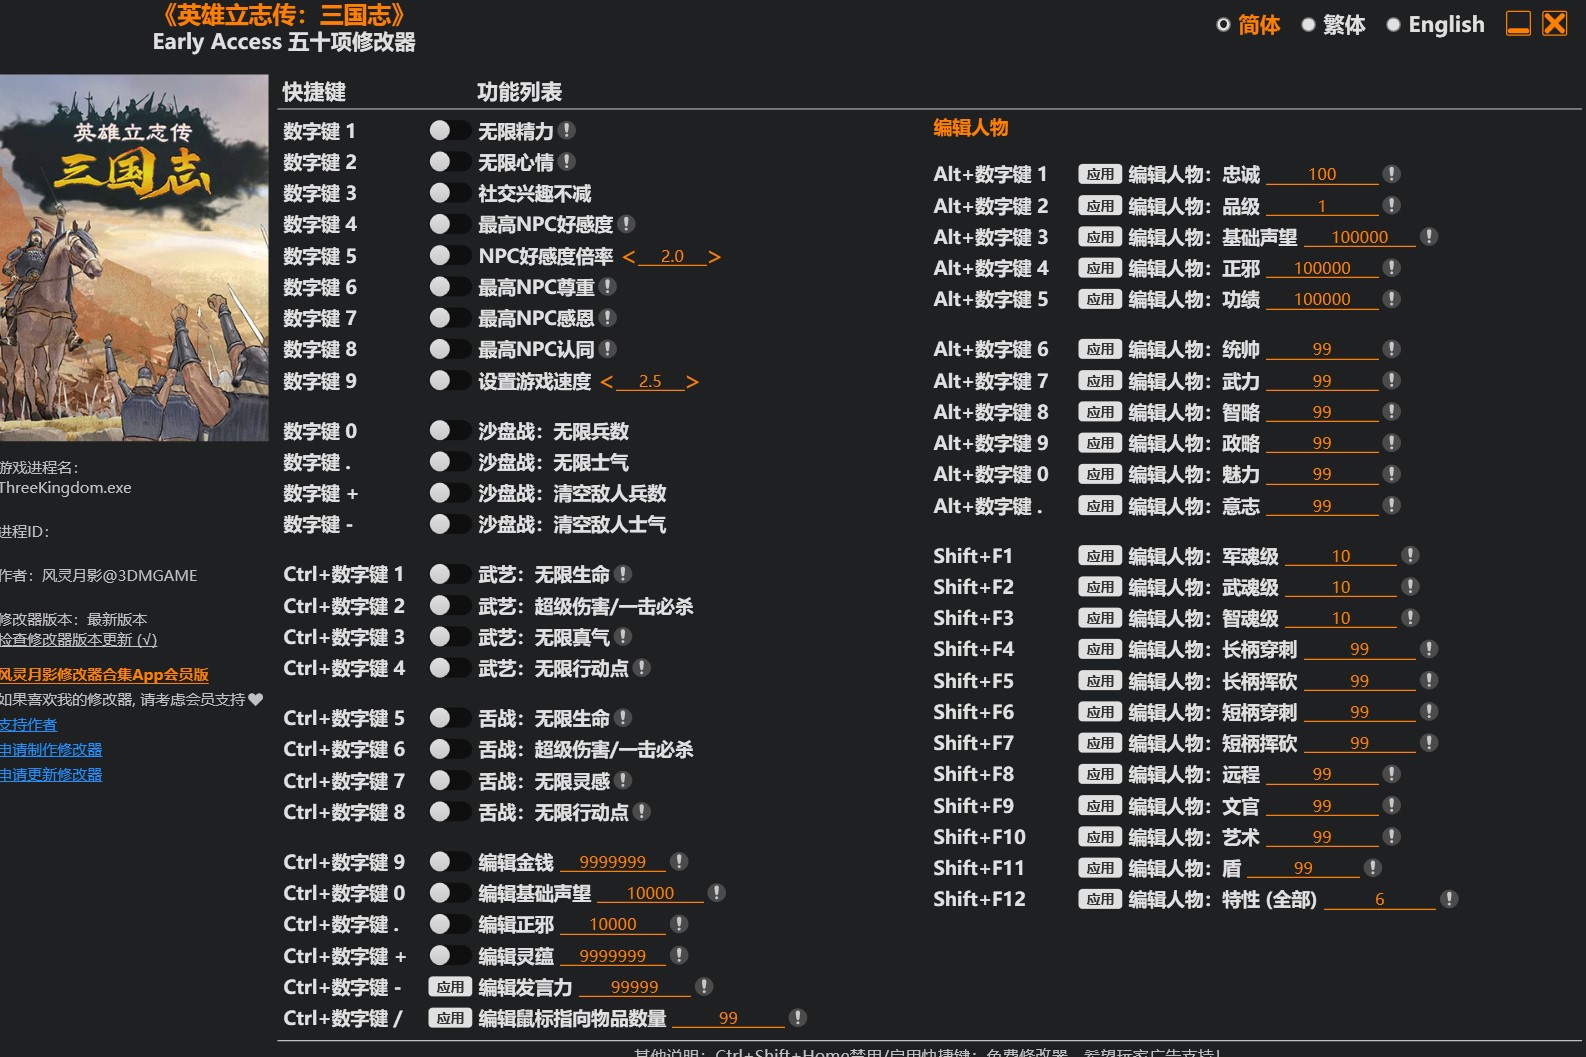Screen dimensions: 1586x1057
Task: Click 应用 for 编辑人物: 品级
Action: pyautogui.click(x=1100, y=206)
